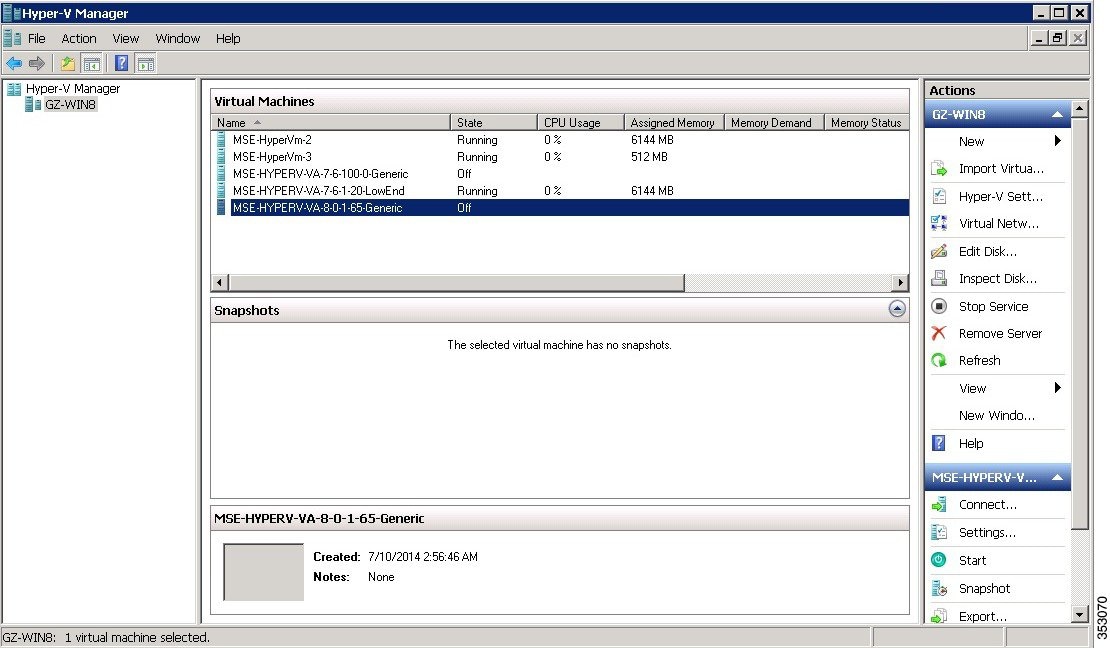Collapse the GZ-WIN8 actions section header
Viewport: 1110px width, 648px height.
pyautogui.click(x=1056, y=113)
